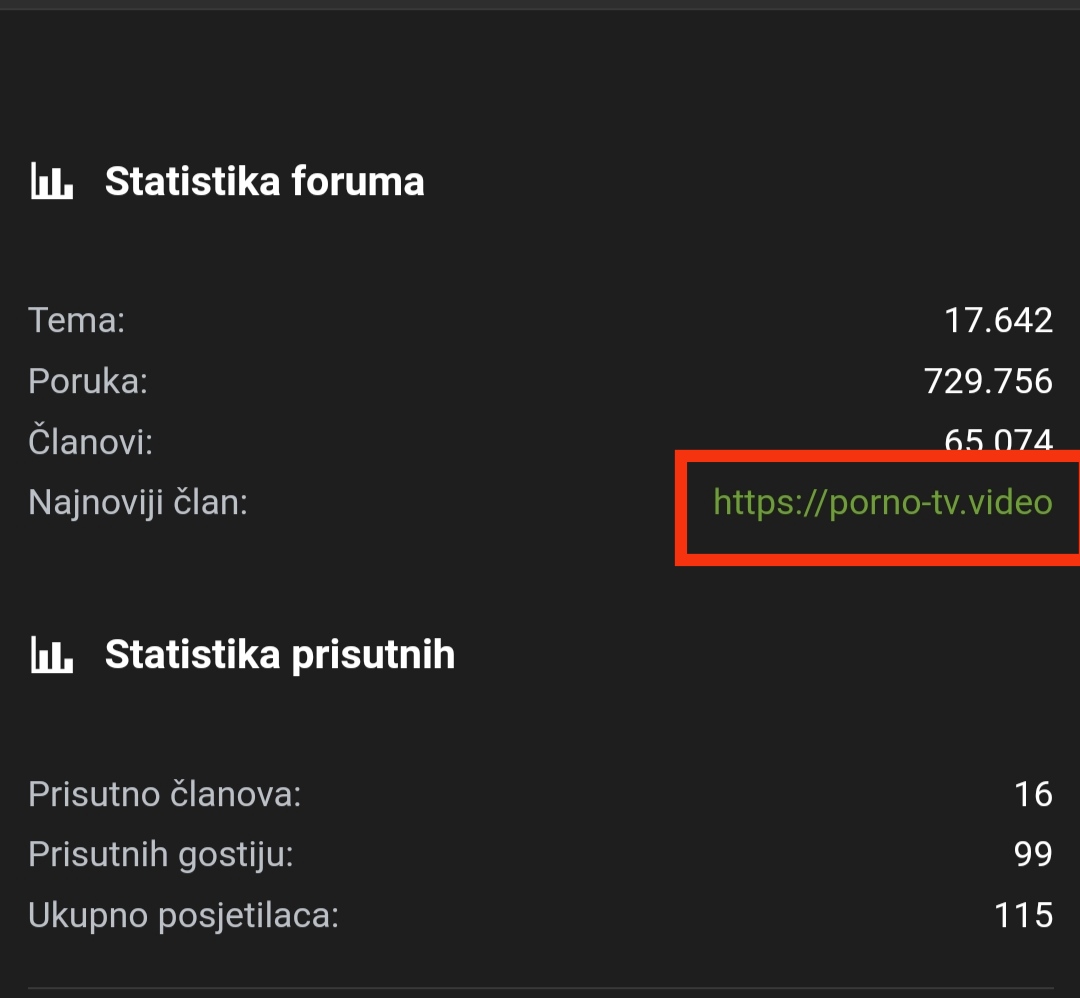
Task: Click the divider line below Ukupno posjetilaca
Action: [x=541, y=988]
